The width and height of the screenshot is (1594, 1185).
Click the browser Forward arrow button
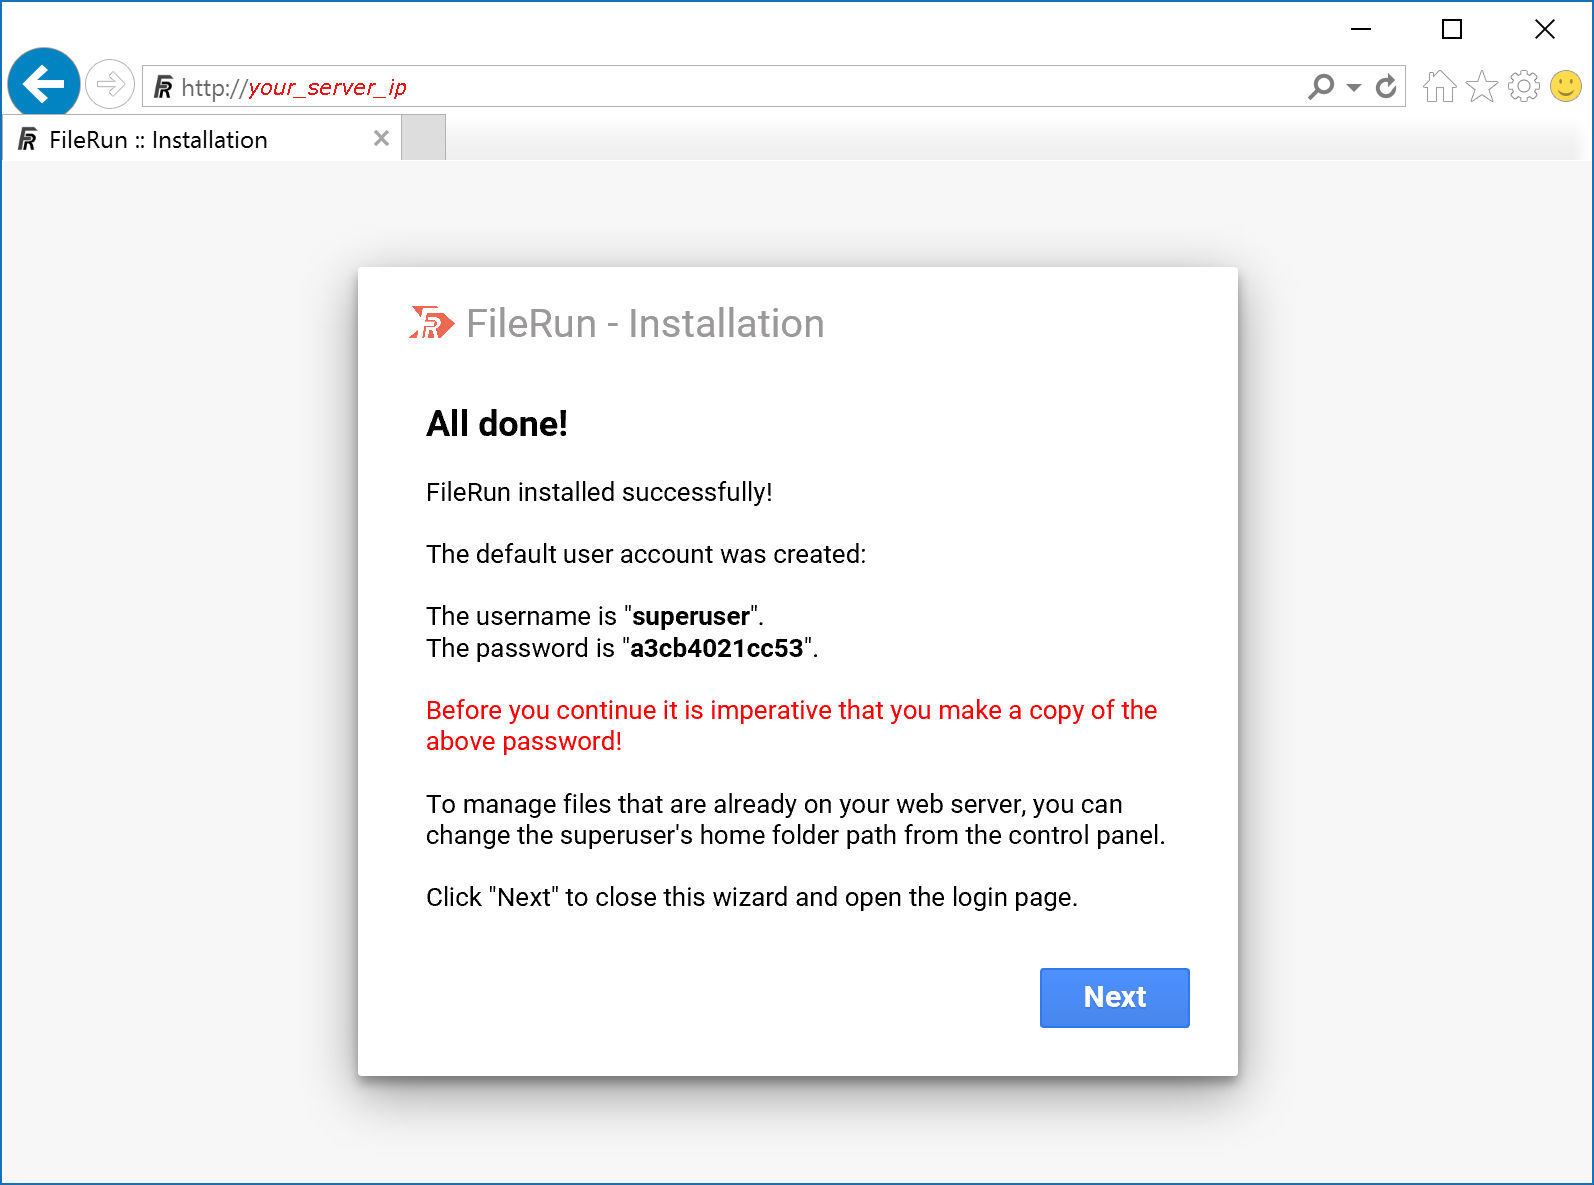[110, 84]
